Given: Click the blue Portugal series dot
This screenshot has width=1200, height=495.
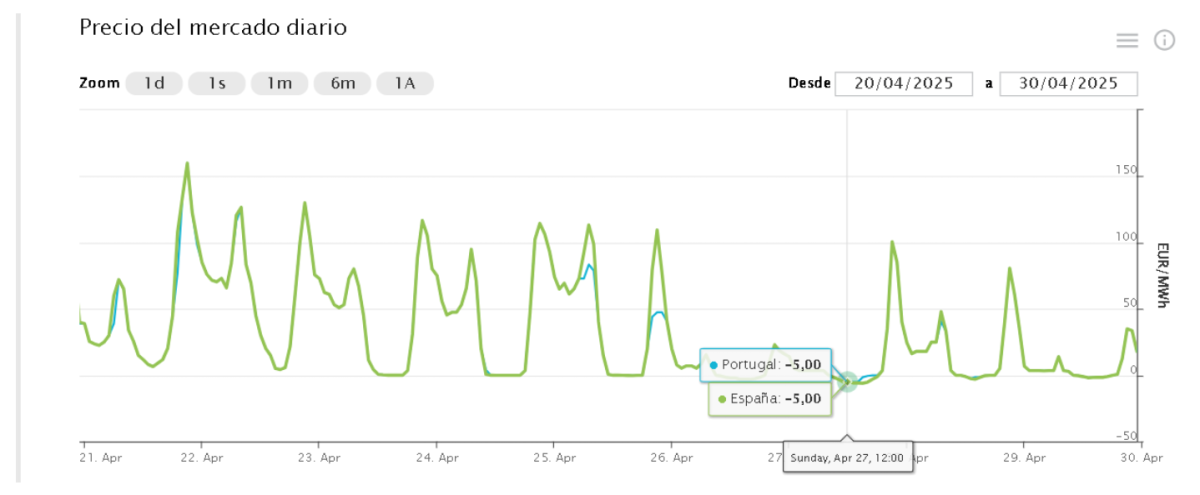Looking at the screenshot, I should 713,365.
